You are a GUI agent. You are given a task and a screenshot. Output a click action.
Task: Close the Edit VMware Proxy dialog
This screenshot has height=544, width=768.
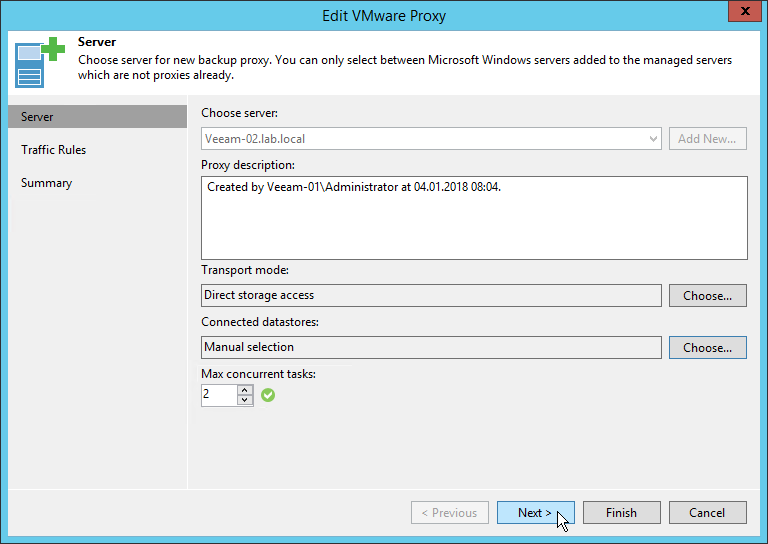point(741,14)
